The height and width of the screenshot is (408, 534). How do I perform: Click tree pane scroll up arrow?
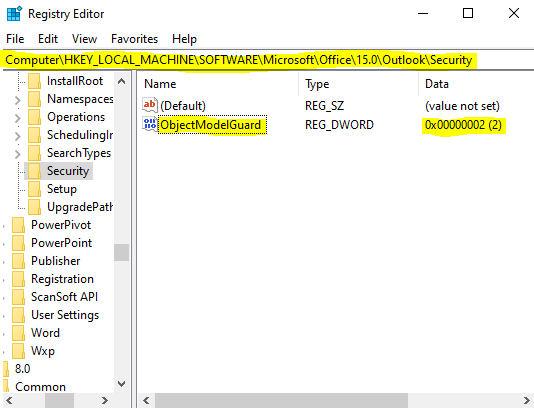122,81
